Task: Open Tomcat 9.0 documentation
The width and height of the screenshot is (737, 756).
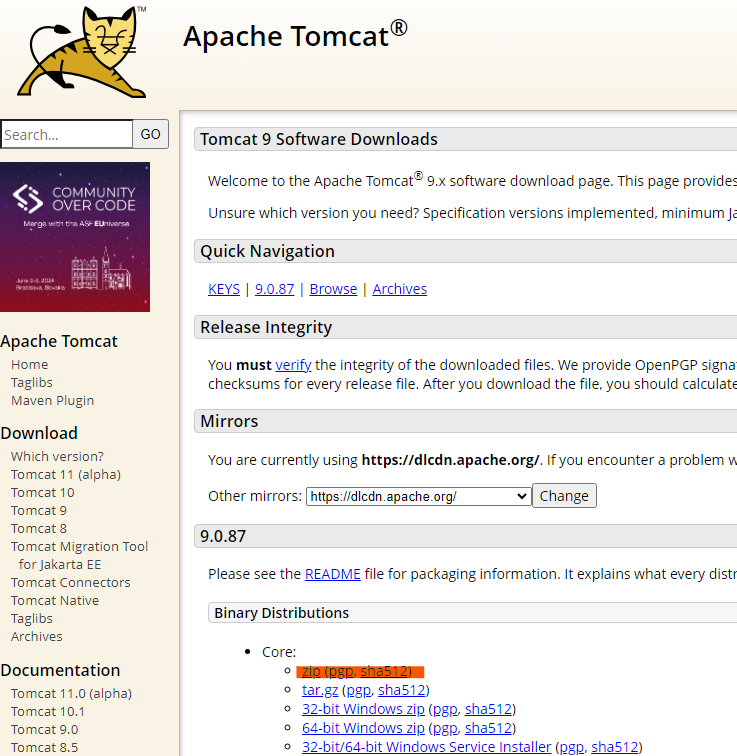Action: pos(44,729)
